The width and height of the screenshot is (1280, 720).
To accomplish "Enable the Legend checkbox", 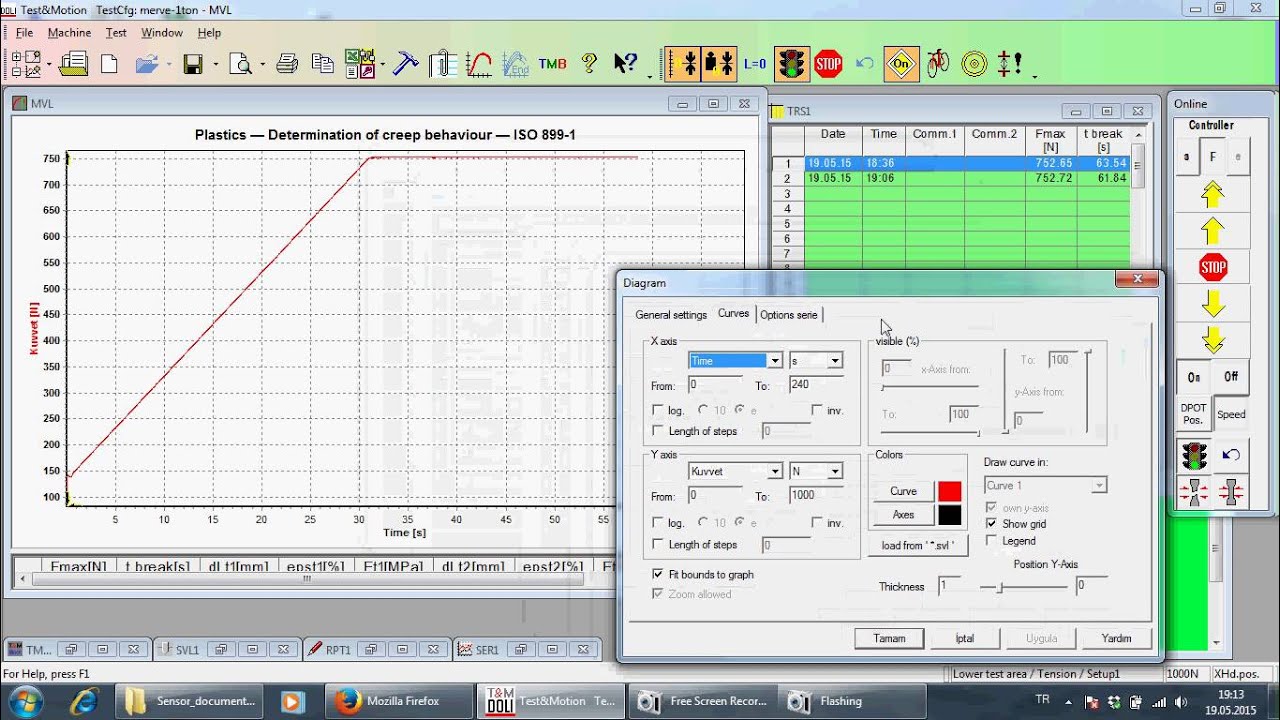I will (x=991, y=541).
